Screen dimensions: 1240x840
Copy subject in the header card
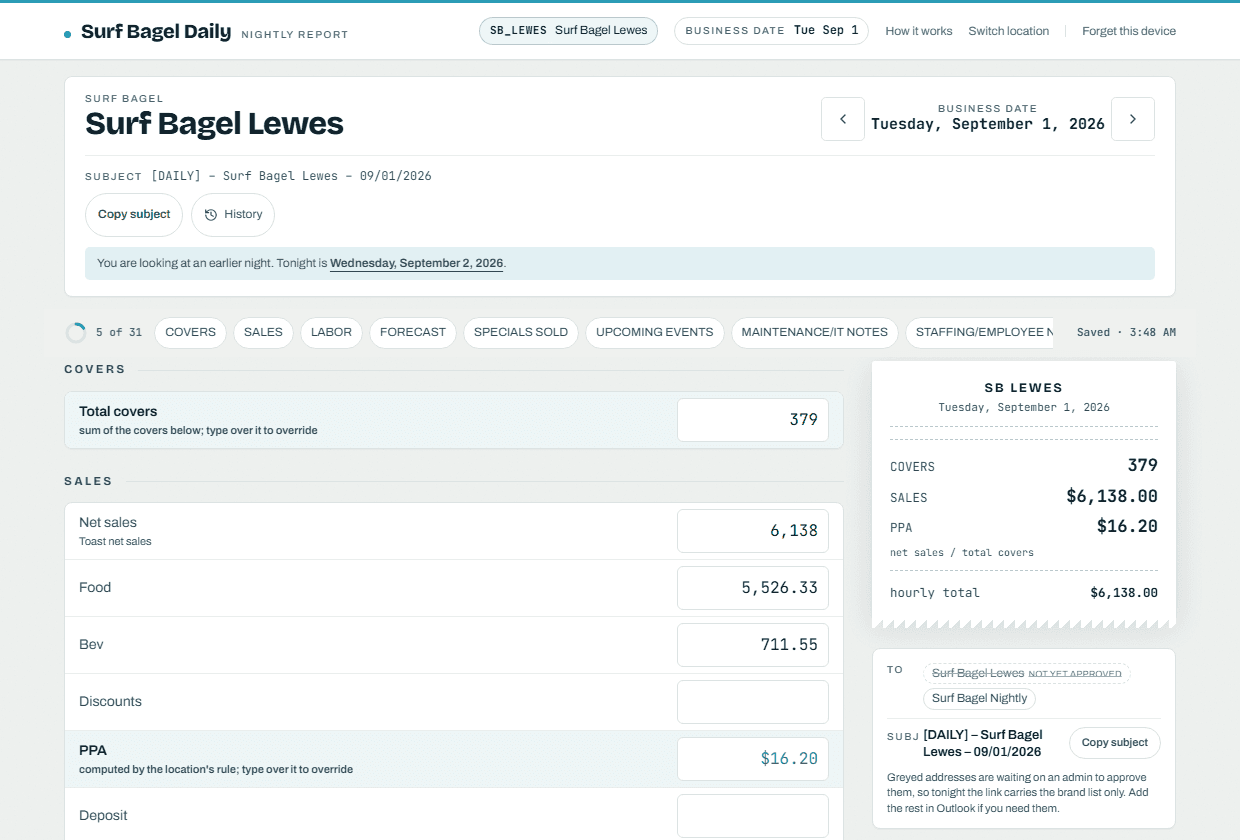(x=134, y=215)
